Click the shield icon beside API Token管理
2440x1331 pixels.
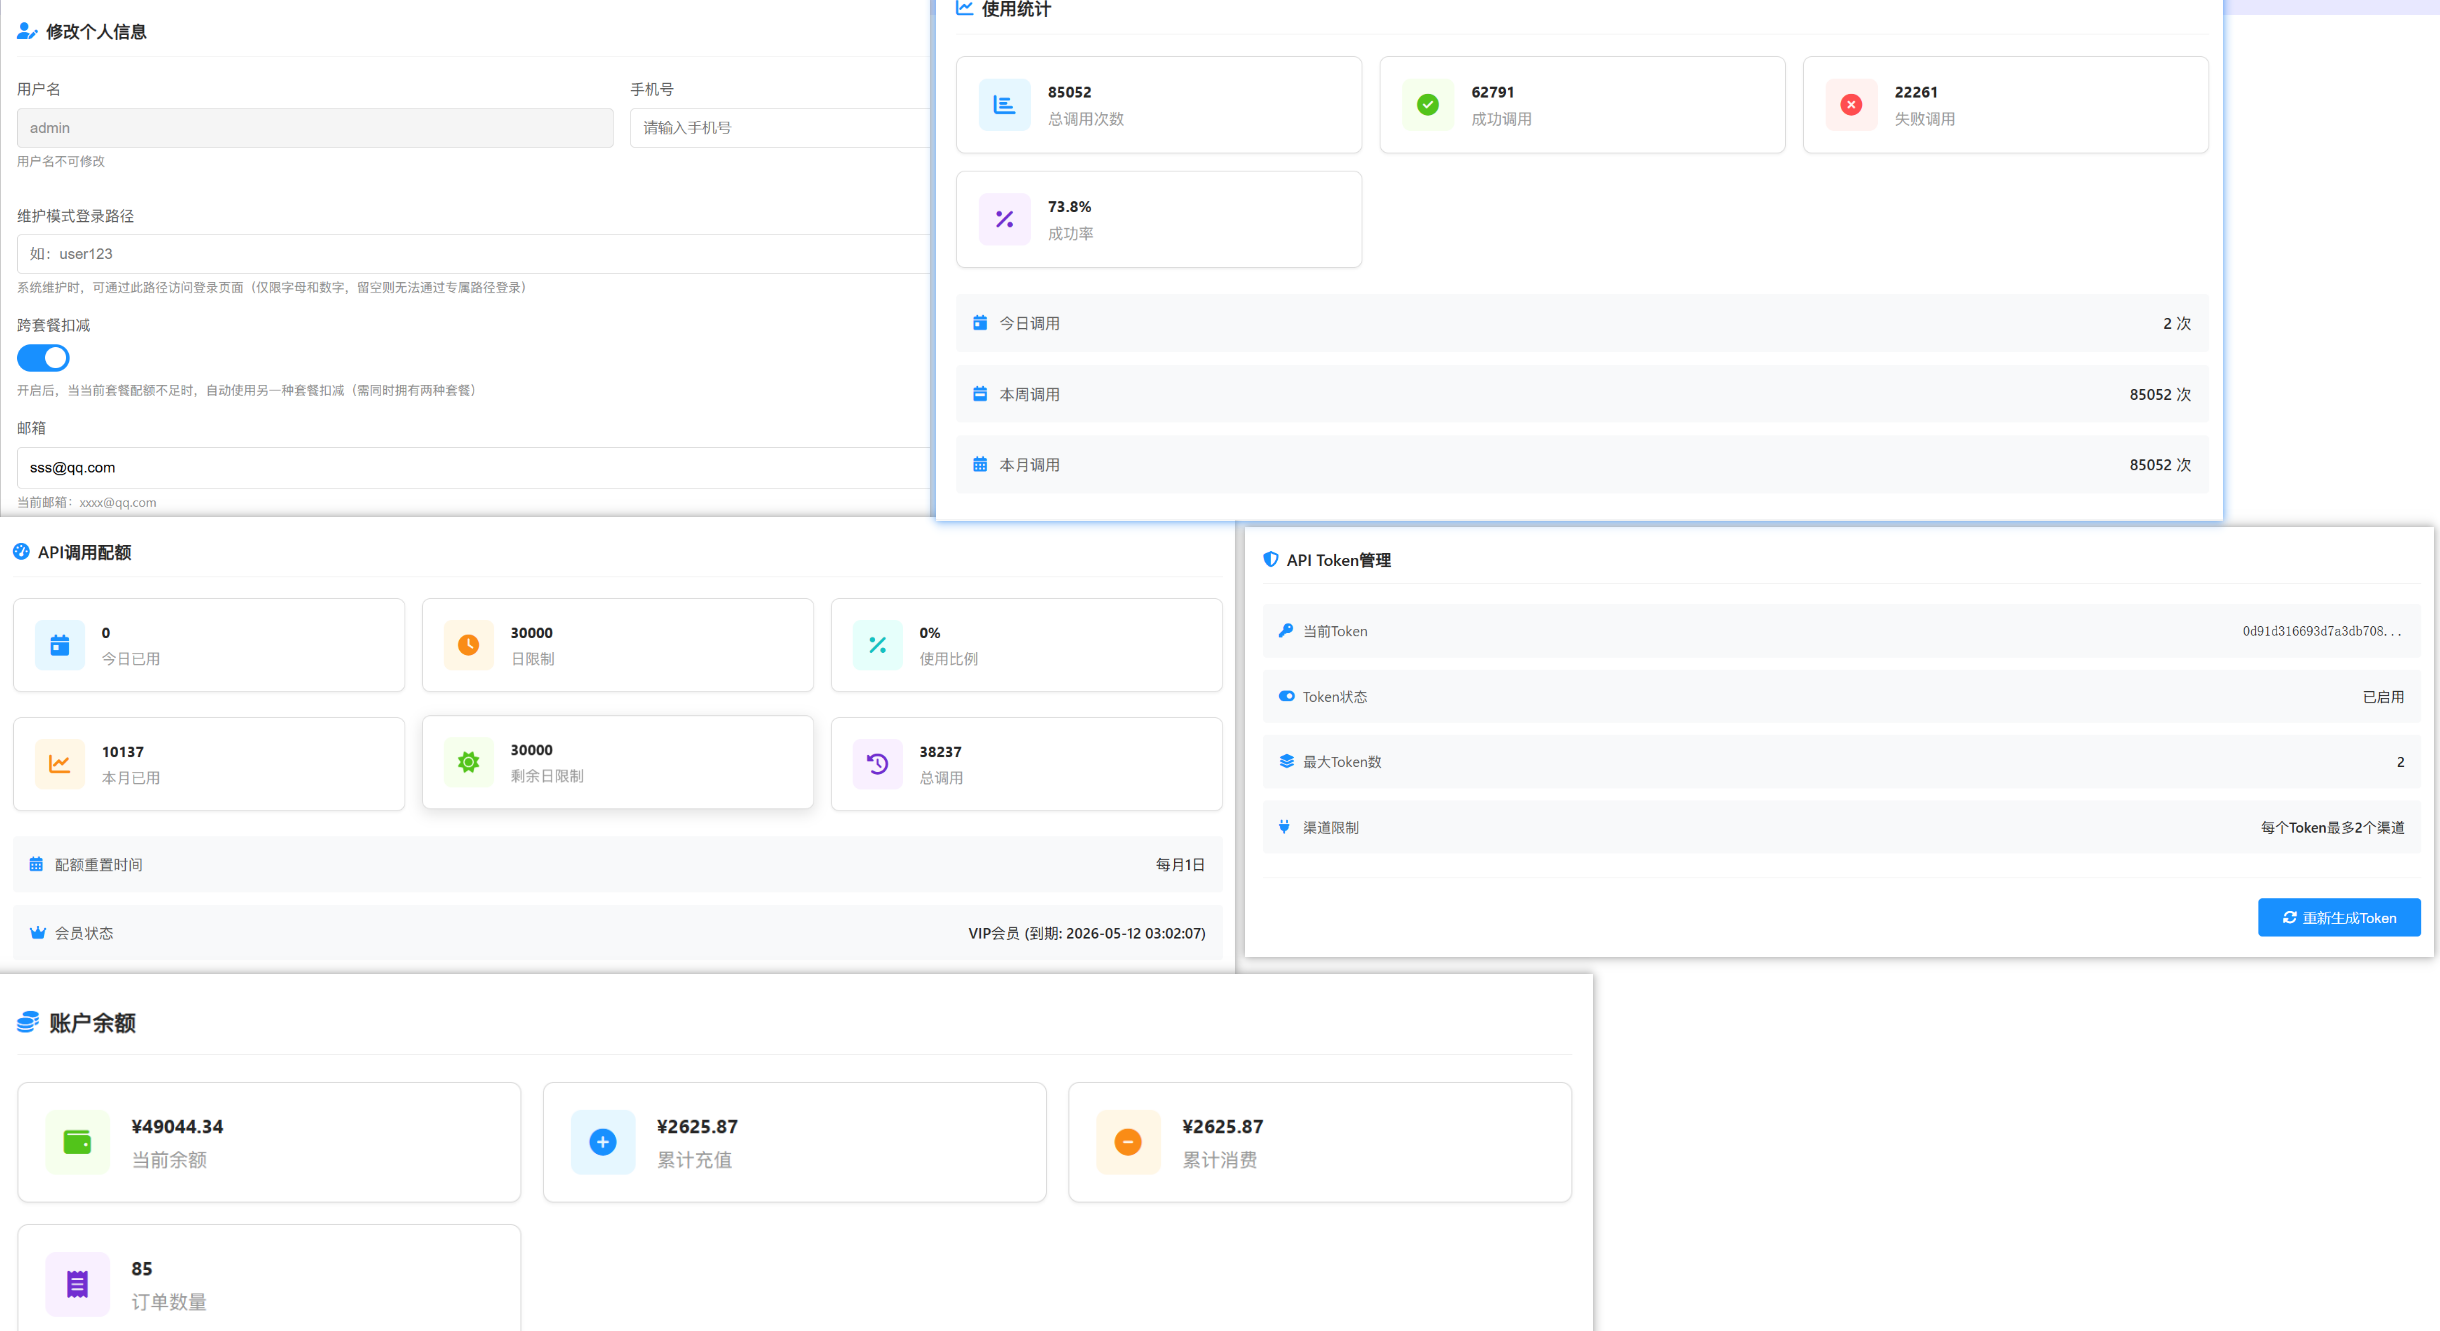coord(1270,560)
